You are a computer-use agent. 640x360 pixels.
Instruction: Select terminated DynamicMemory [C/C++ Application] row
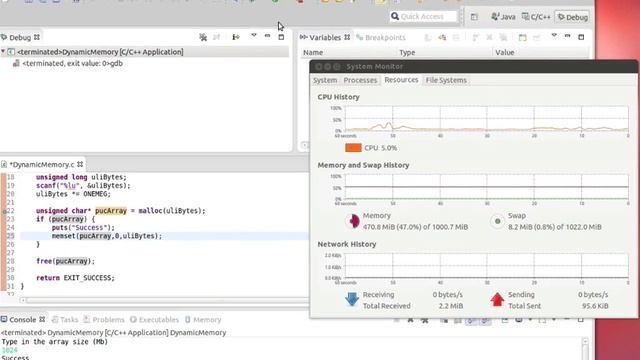coord(144,52)
